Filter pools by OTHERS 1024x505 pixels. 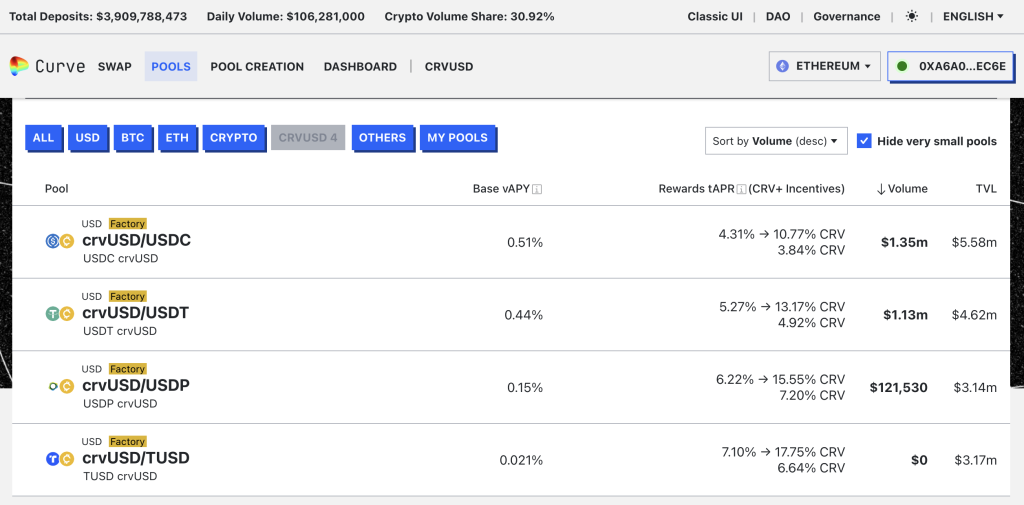pos(383,138)
